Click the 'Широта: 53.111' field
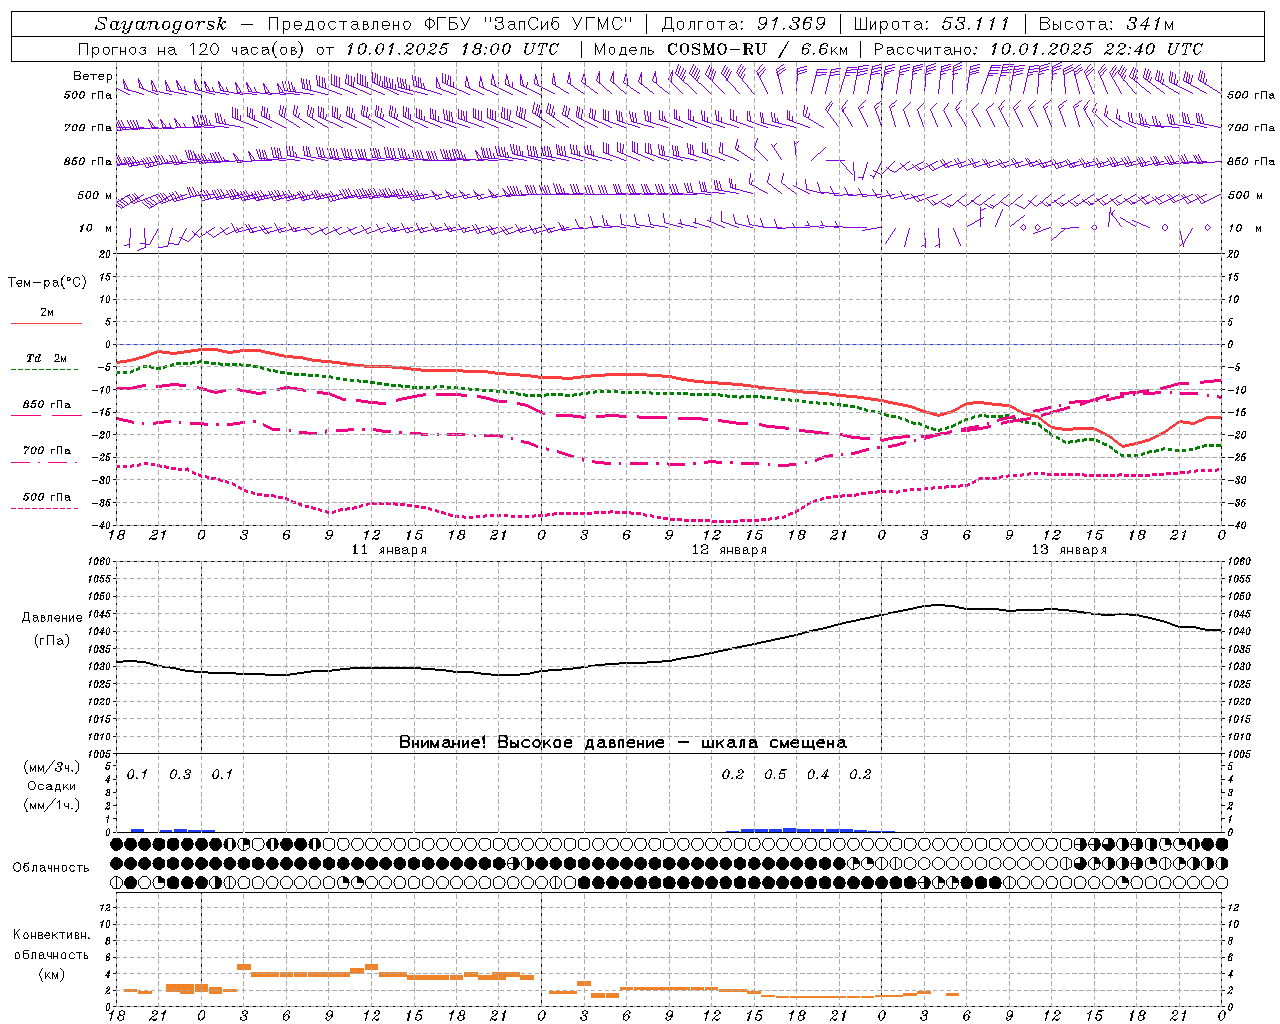 [932, 24]
